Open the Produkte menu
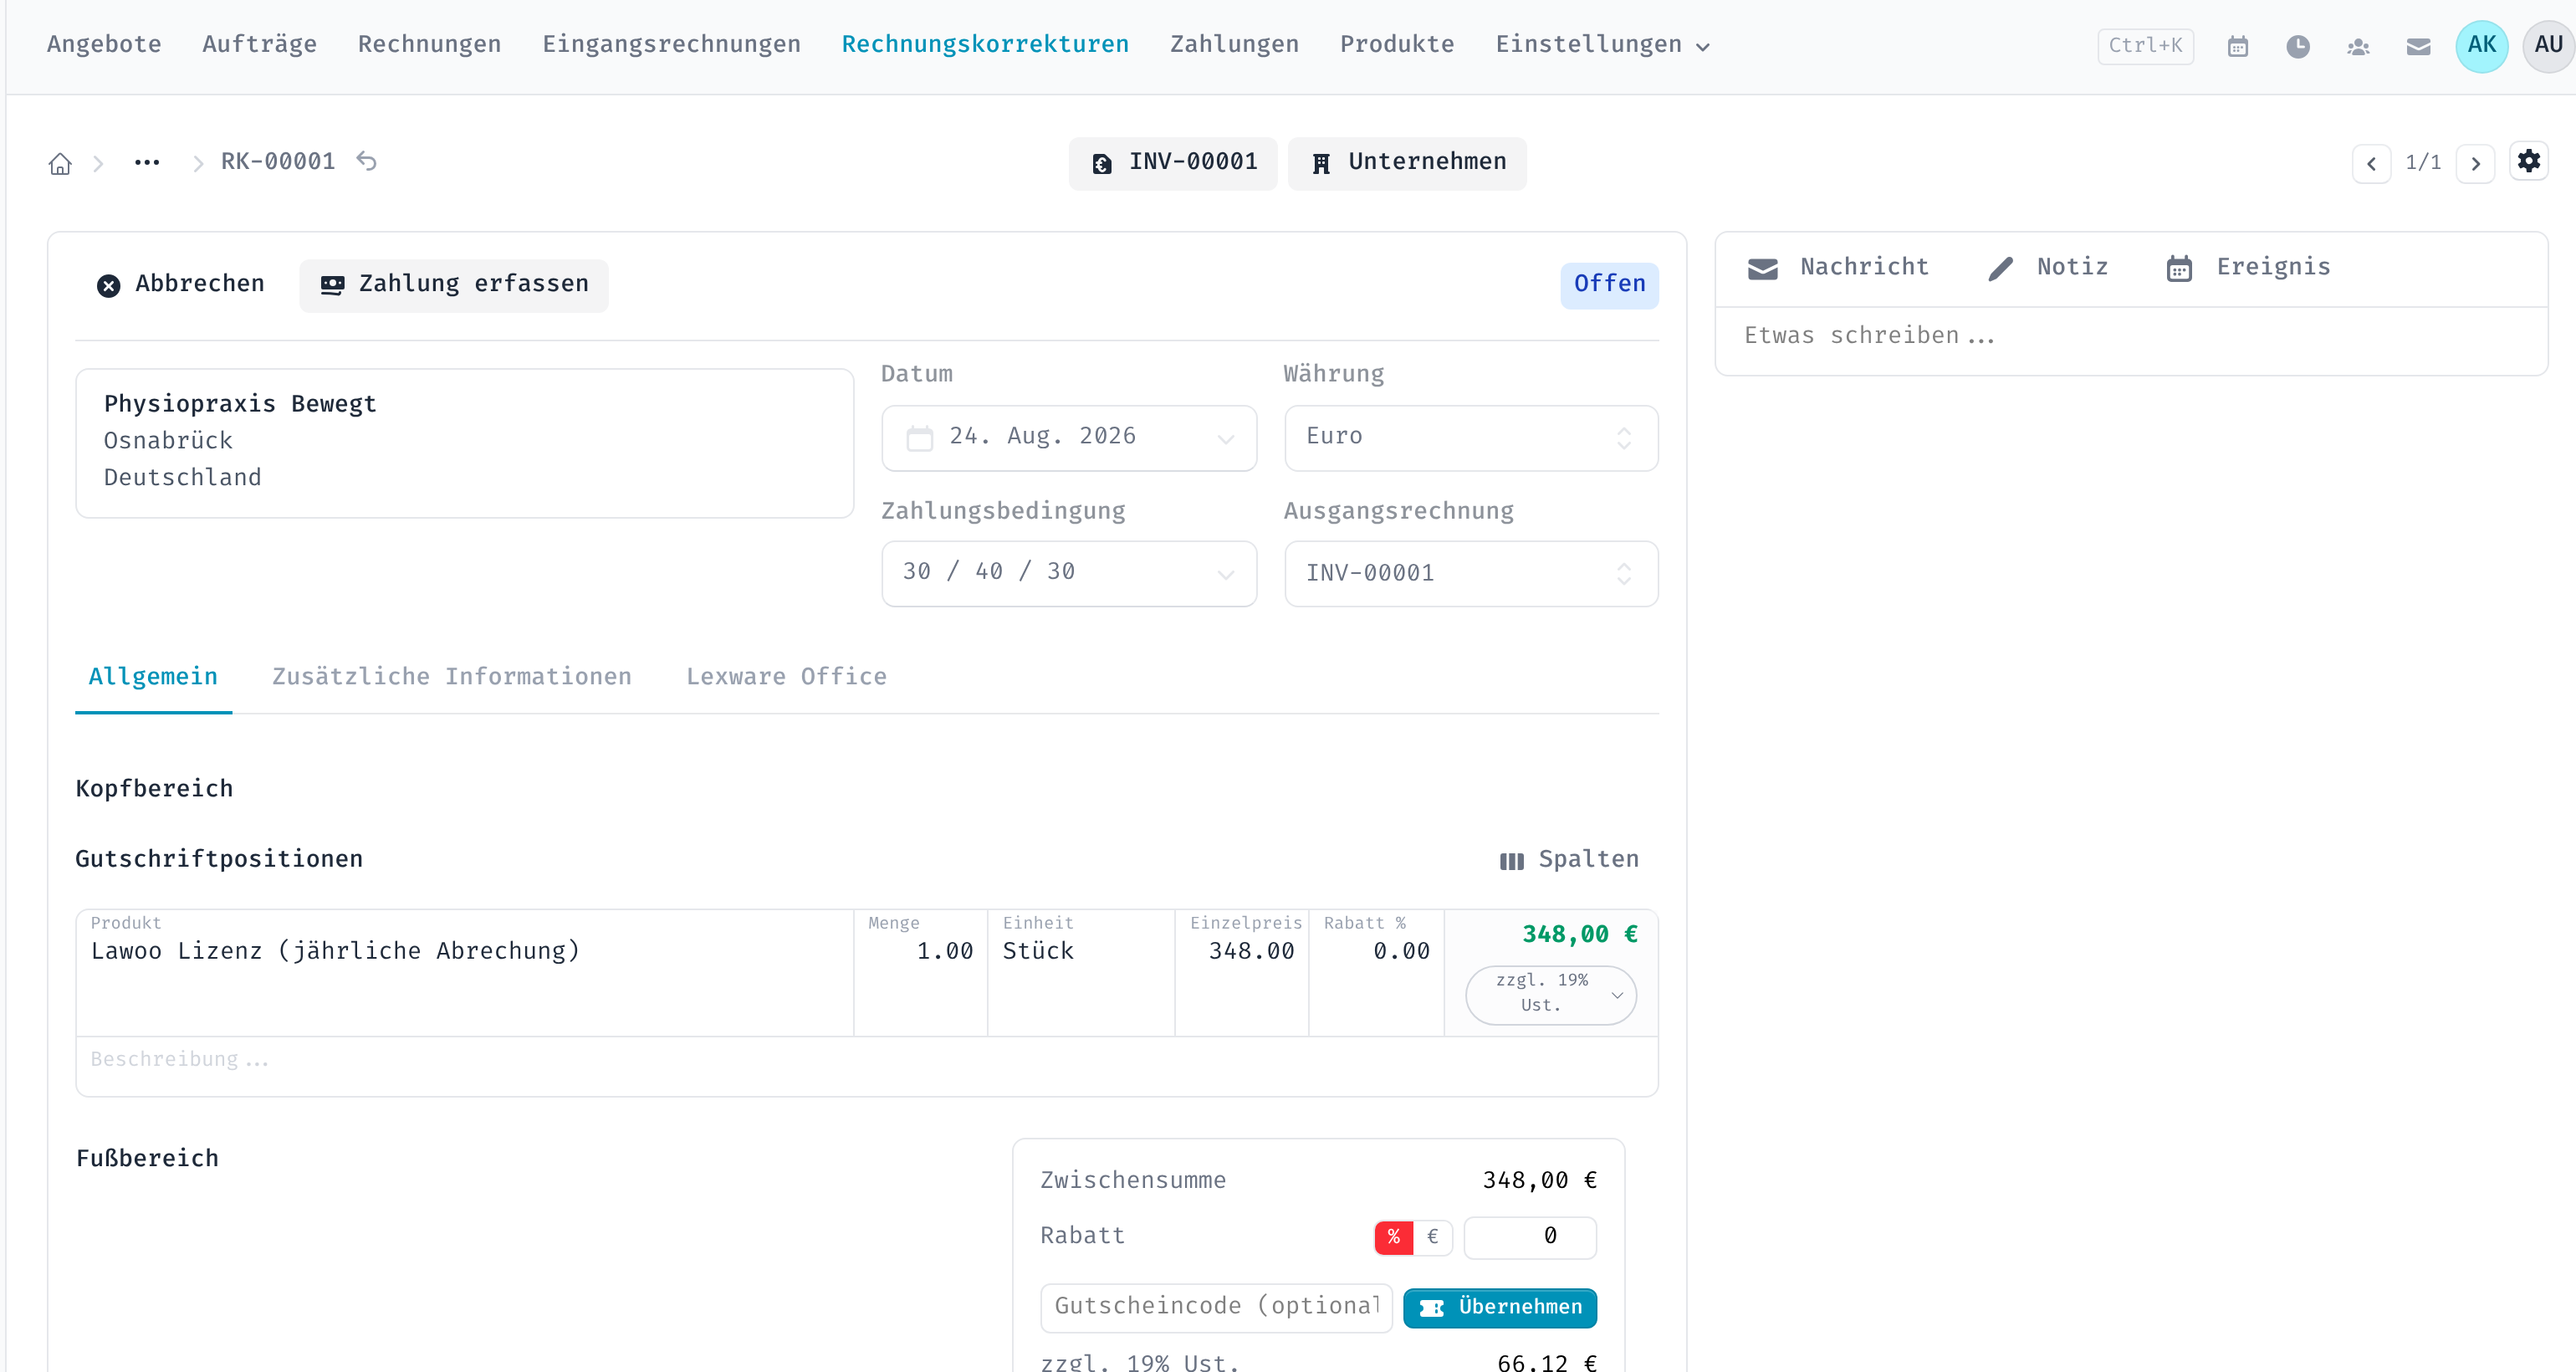 point(1397,45)
